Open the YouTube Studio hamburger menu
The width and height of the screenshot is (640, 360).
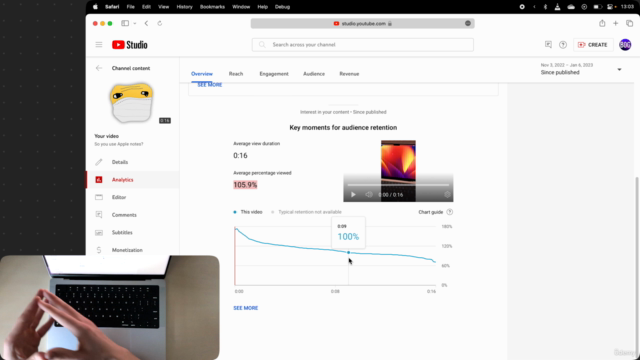[99, 44]
